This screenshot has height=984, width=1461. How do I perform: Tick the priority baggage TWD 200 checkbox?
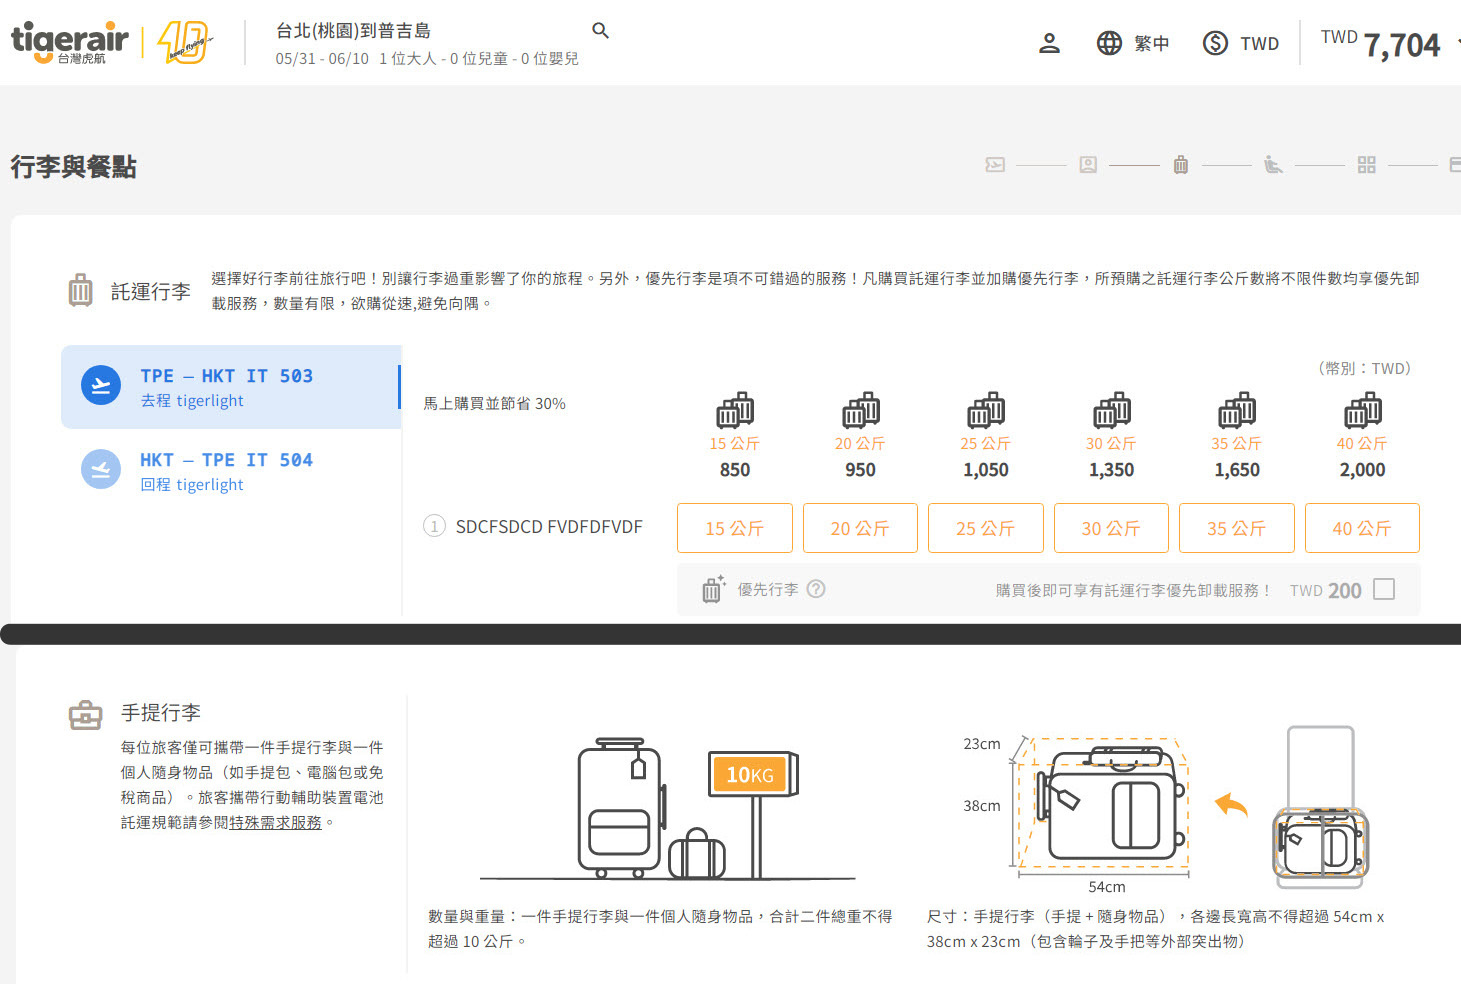[x=1384, y=589]
